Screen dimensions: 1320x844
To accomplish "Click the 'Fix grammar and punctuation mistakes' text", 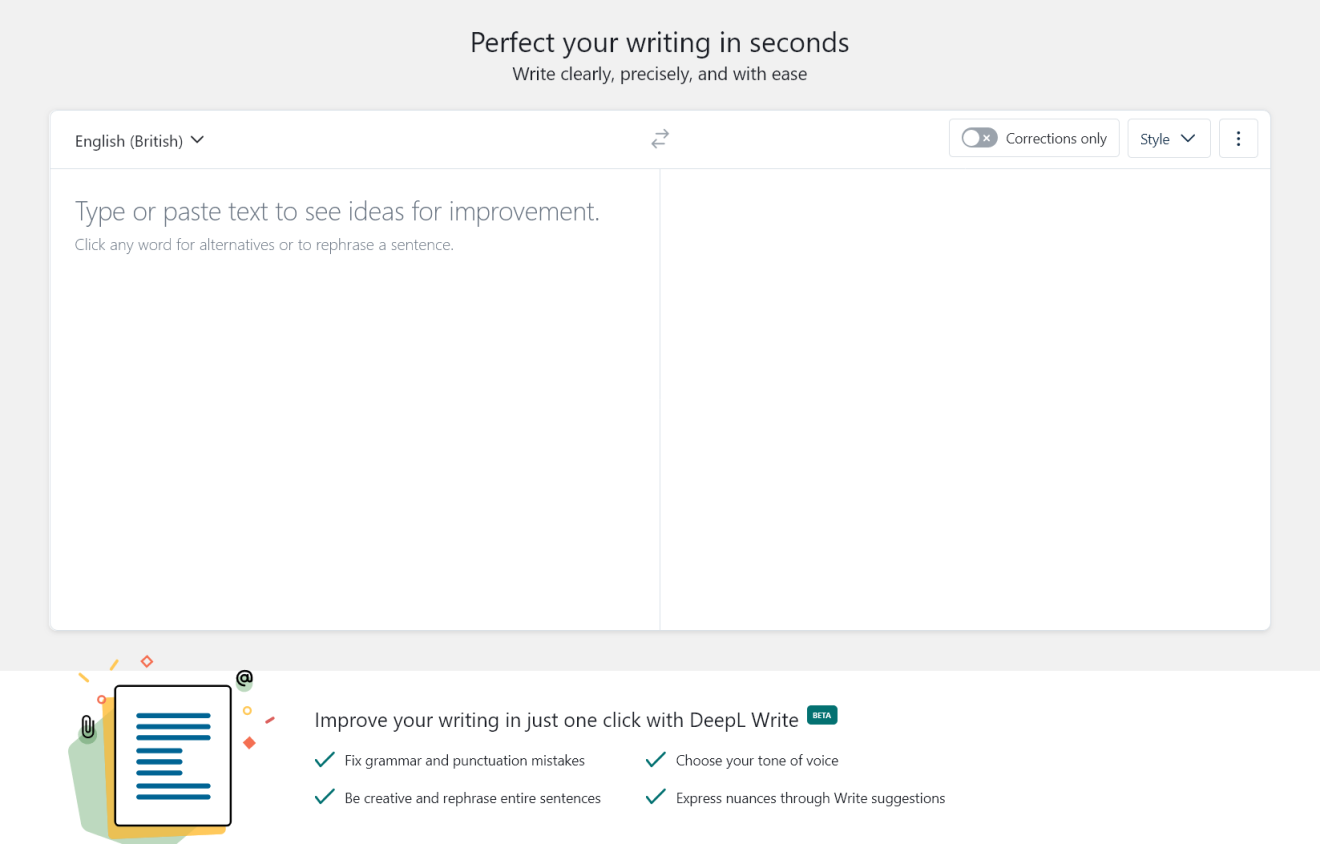I will coord(464,761).
